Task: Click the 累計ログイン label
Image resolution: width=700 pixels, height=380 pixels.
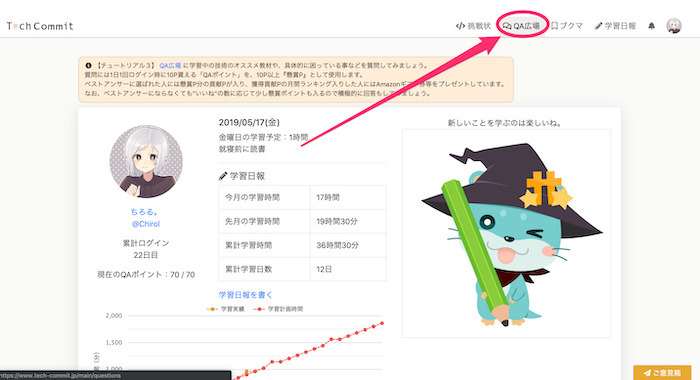Action: 146,243
